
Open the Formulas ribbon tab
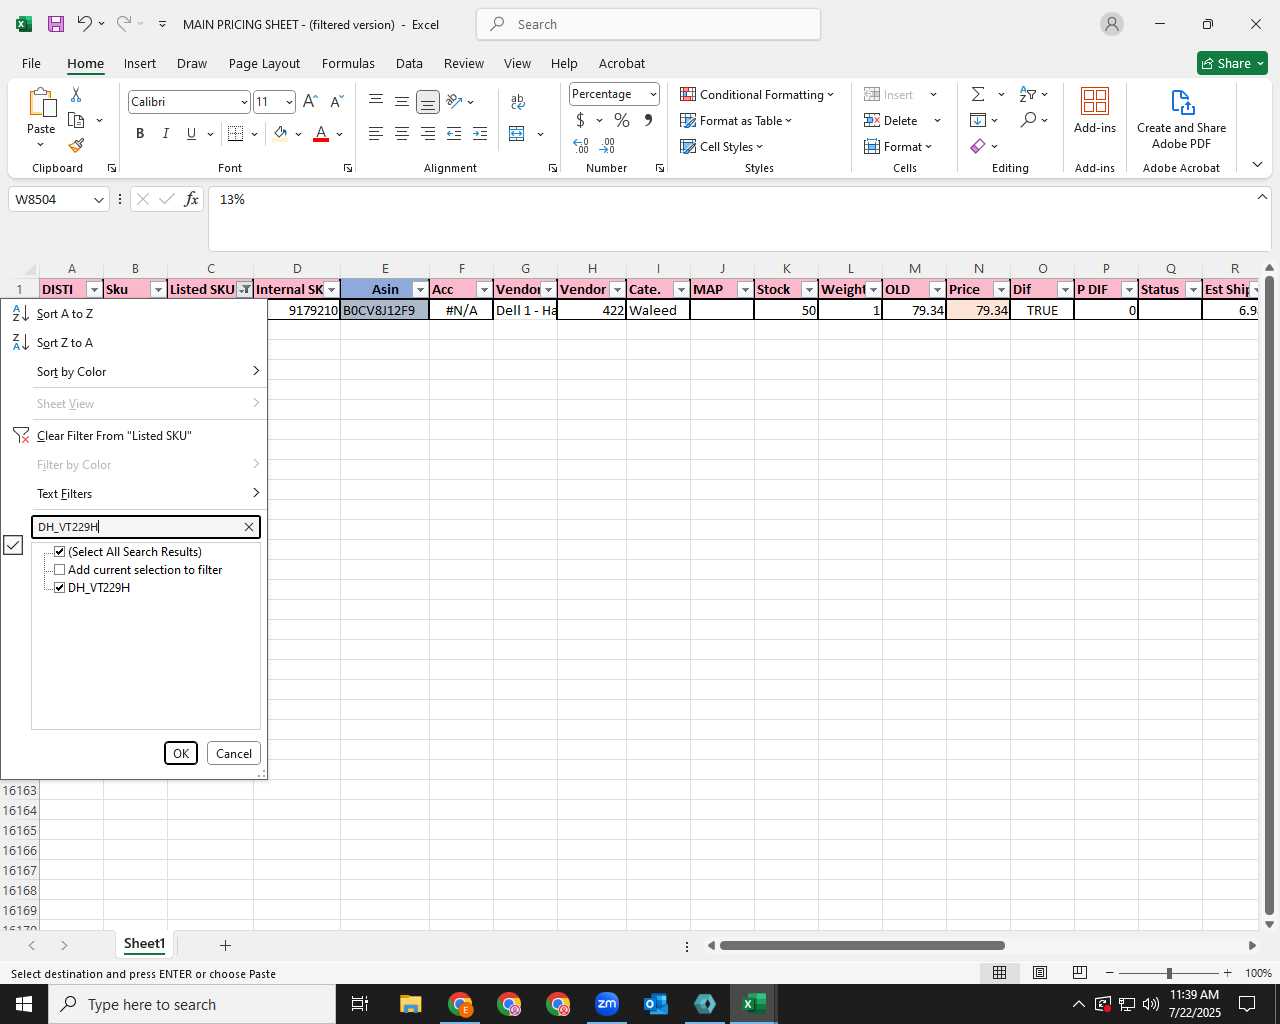tap(348, 63)
